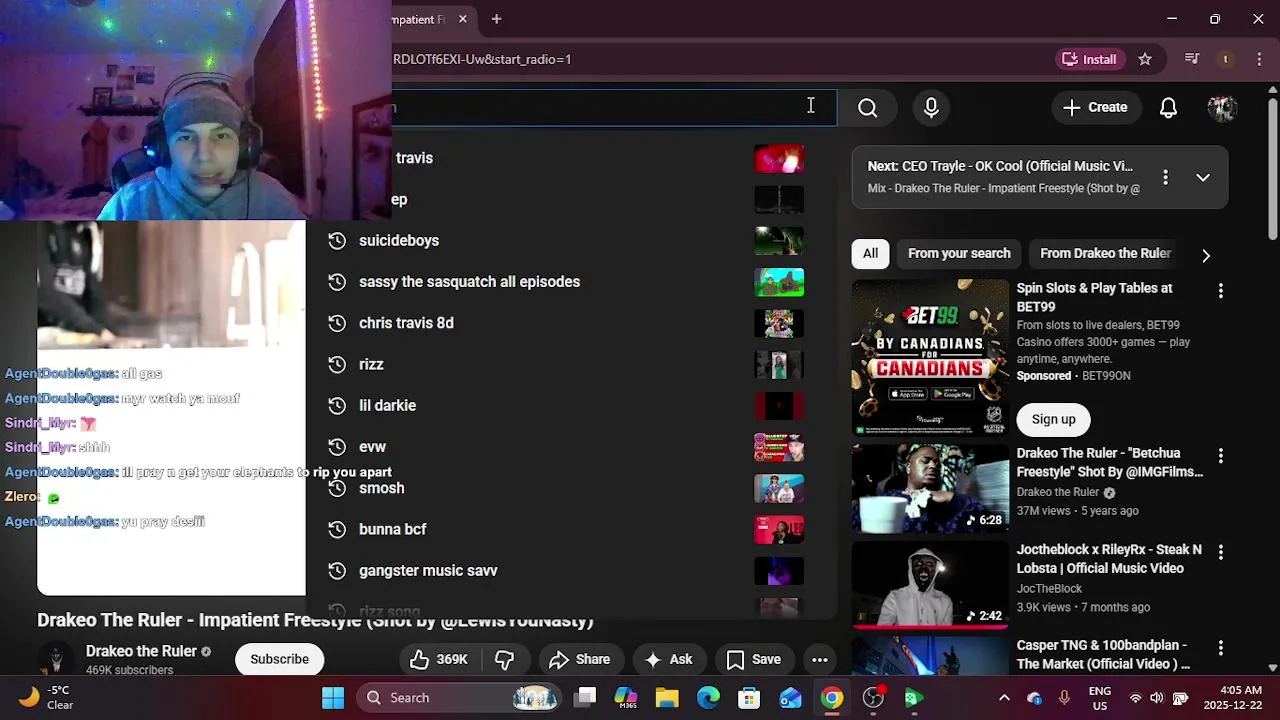Open the Betchua Freestyle video thumbnail
Image resolution: width=1280 pixels, height=720 pixels.
point(930,489)
